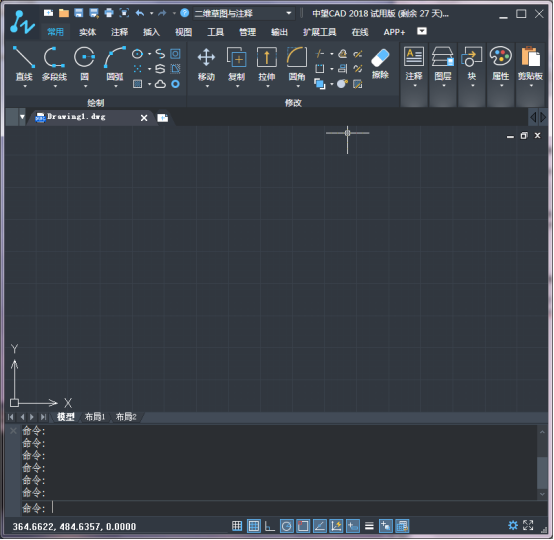This screenshot has height=540, width=554.
Task: Toggle grid display in status bar
Action: pyautogui.click(x=254, y=526)
